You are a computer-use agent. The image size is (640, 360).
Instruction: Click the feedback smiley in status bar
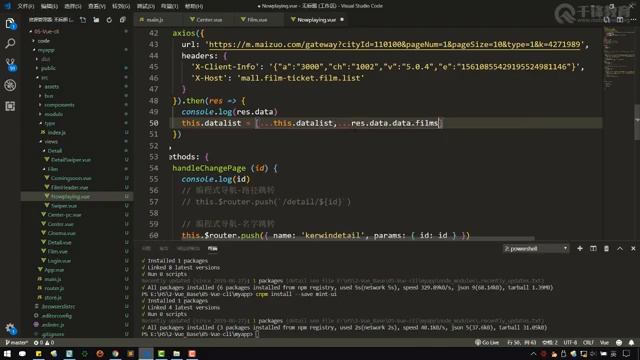[x=619, y=342]
